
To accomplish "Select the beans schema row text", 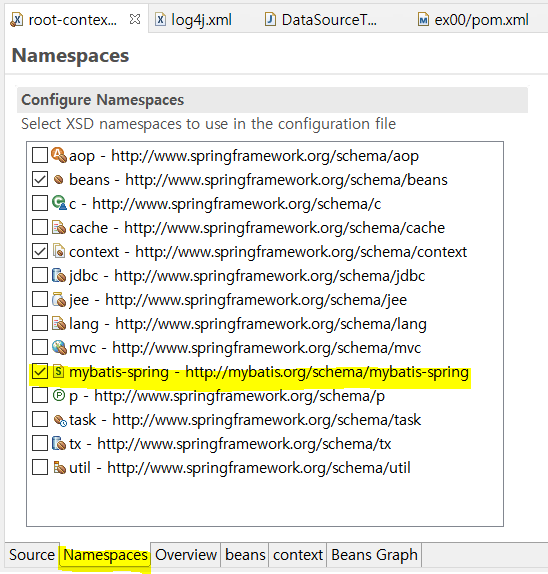I will coord(258,180).
